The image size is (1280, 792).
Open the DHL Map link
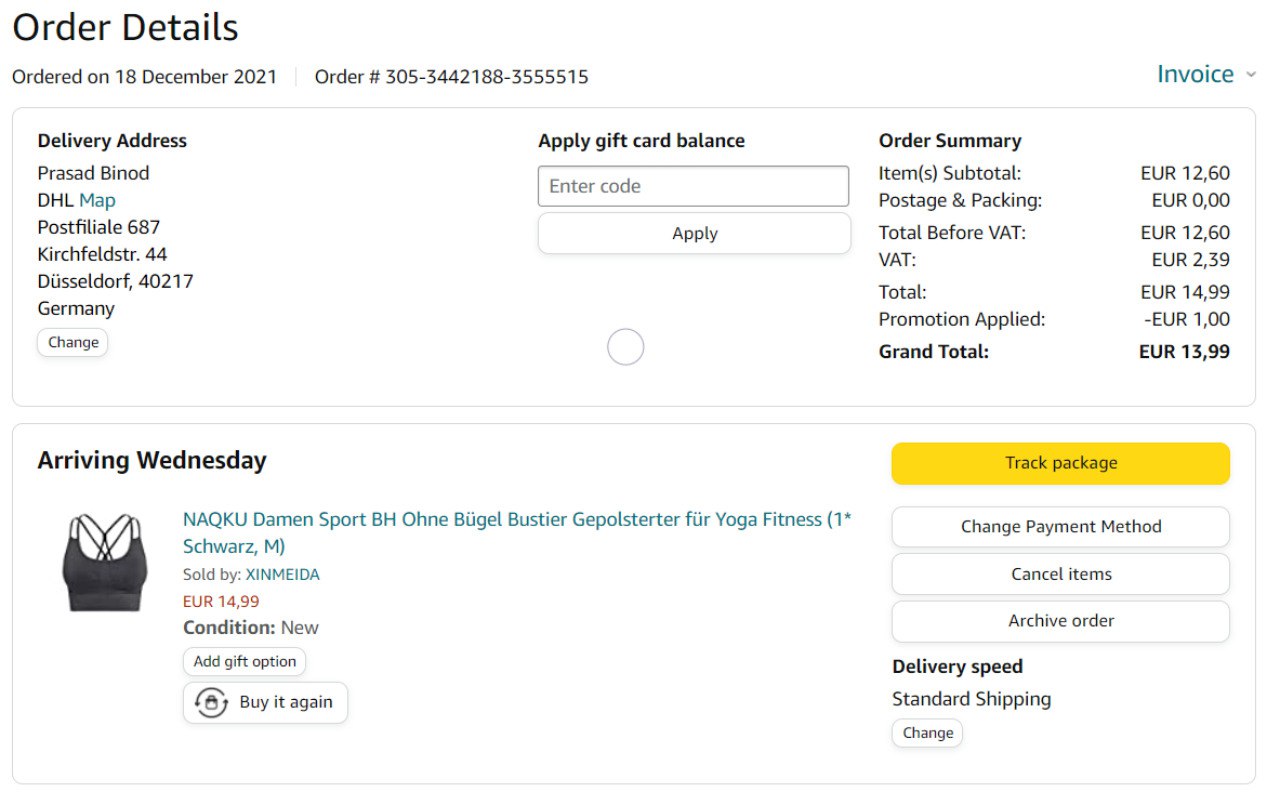[97, 200]
